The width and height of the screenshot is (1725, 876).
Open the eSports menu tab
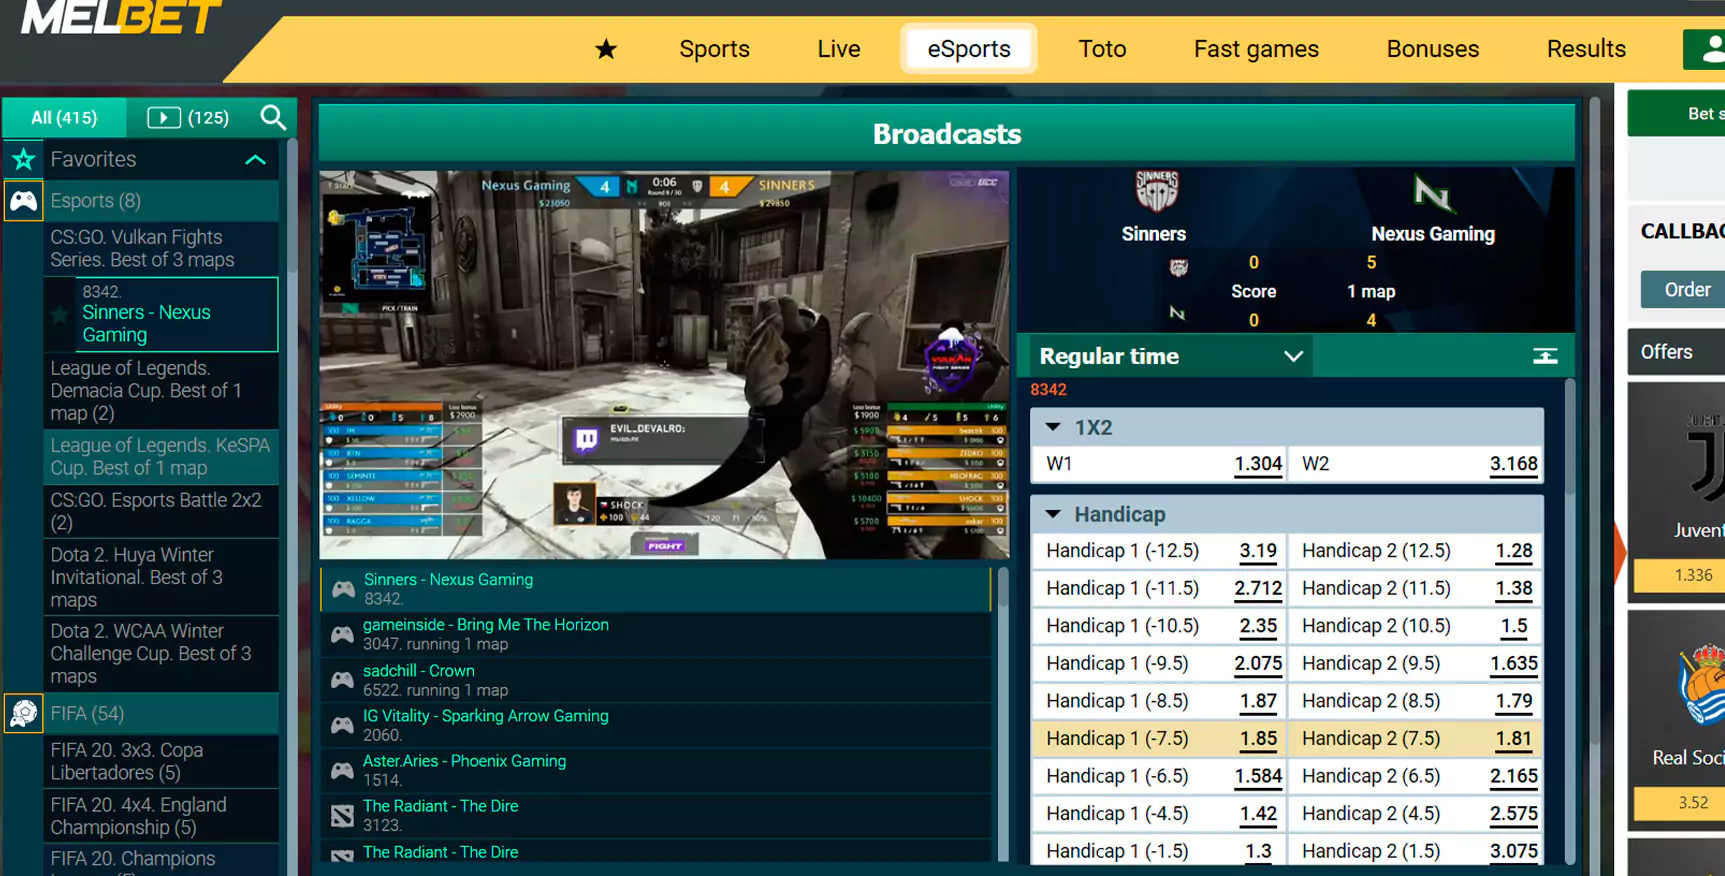point(969,49)
